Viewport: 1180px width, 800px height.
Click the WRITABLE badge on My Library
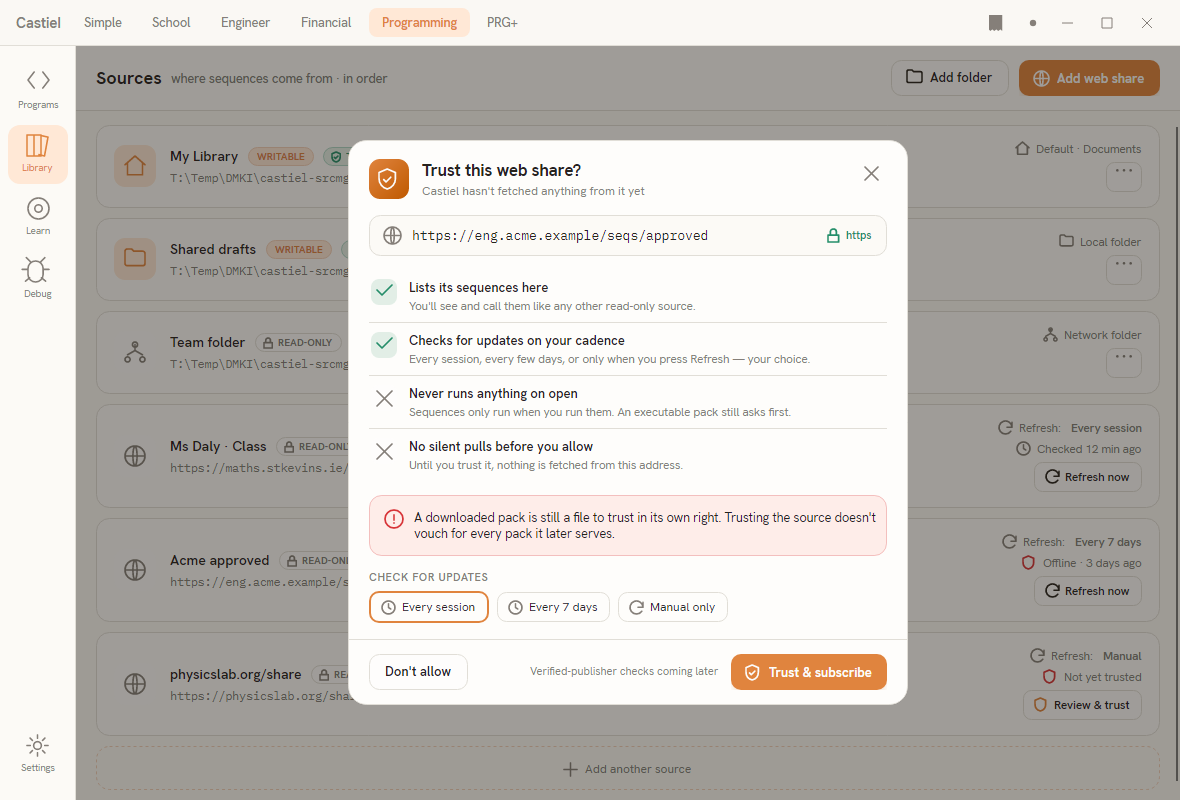click(x=281, y=157)
